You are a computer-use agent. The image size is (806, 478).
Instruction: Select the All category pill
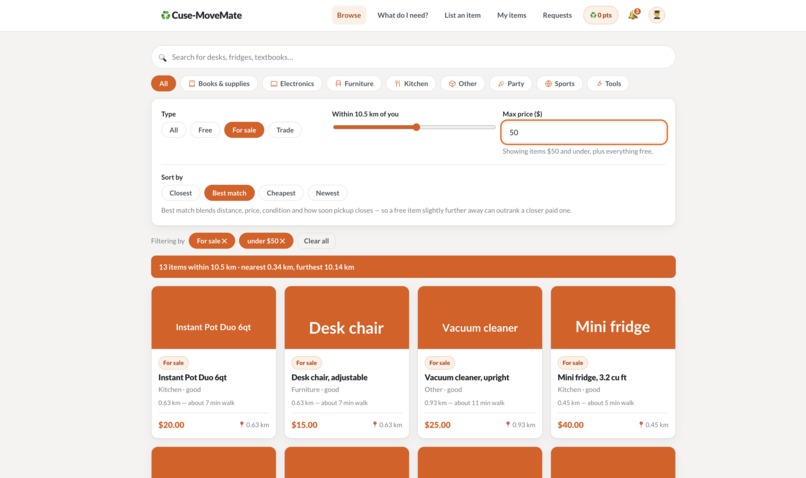coord(163,83)
